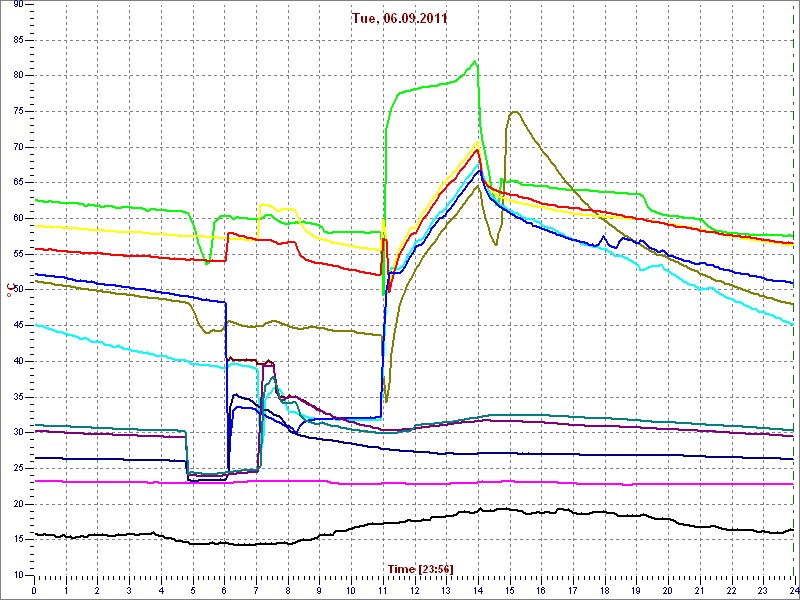
Task: Click hour 24 on the time axis
Action: coord(793,591)
